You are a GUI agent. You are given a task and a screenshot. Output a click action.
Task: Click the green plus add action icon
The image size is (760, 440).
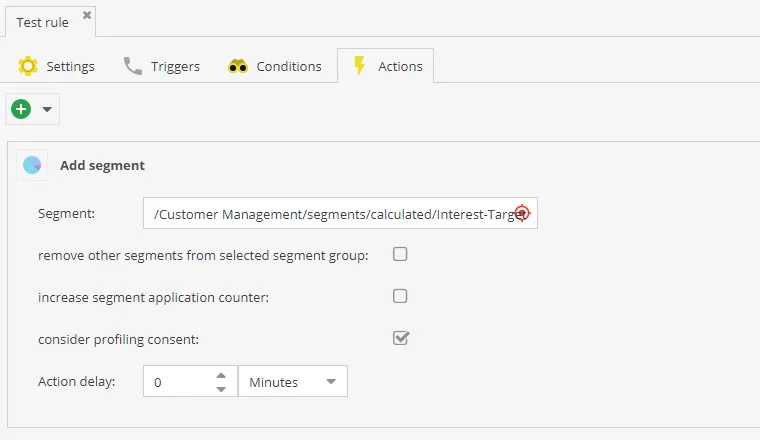pyautogui.click(x=21, y=109)
